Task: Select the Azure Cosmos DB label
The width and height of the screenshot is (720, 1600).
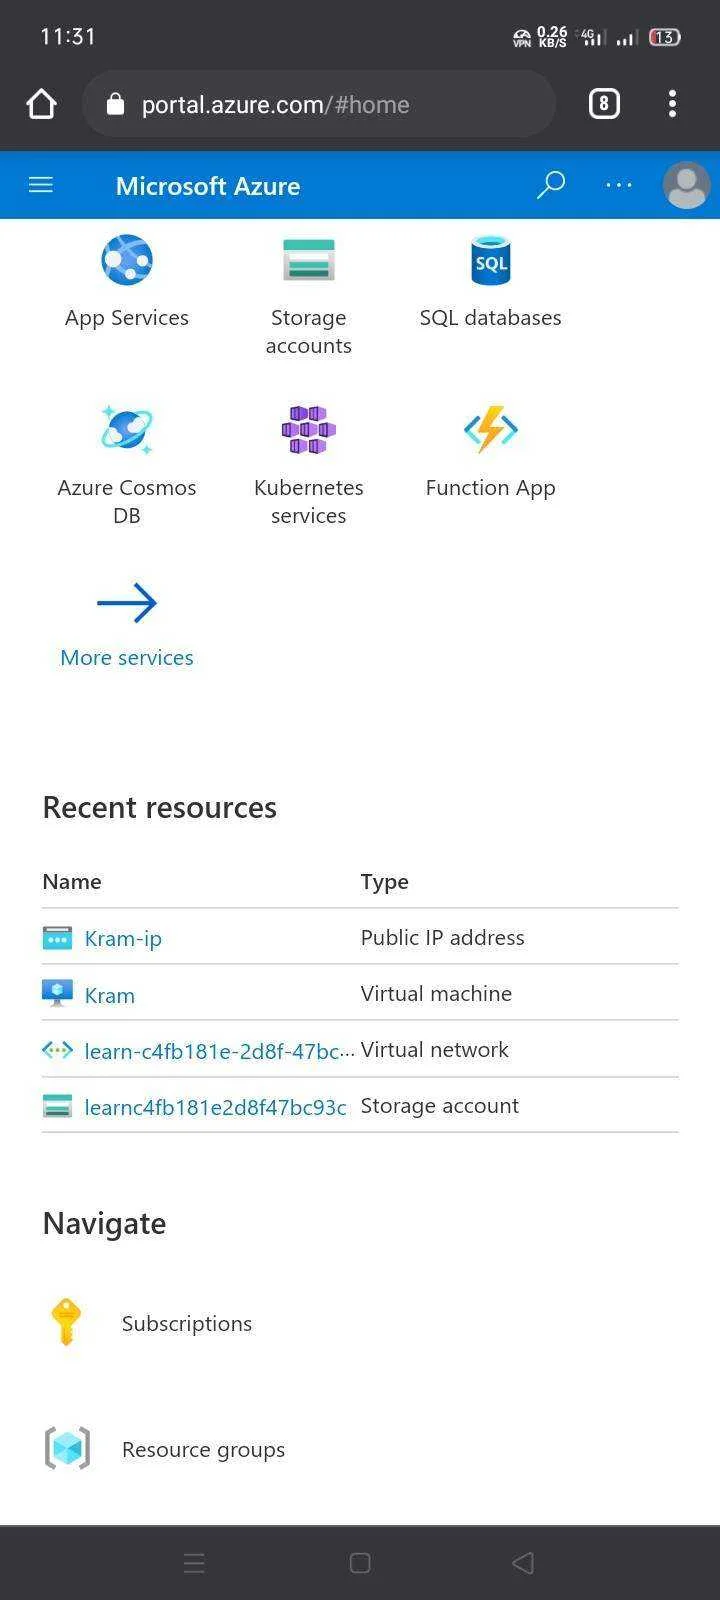Action: 127,501
